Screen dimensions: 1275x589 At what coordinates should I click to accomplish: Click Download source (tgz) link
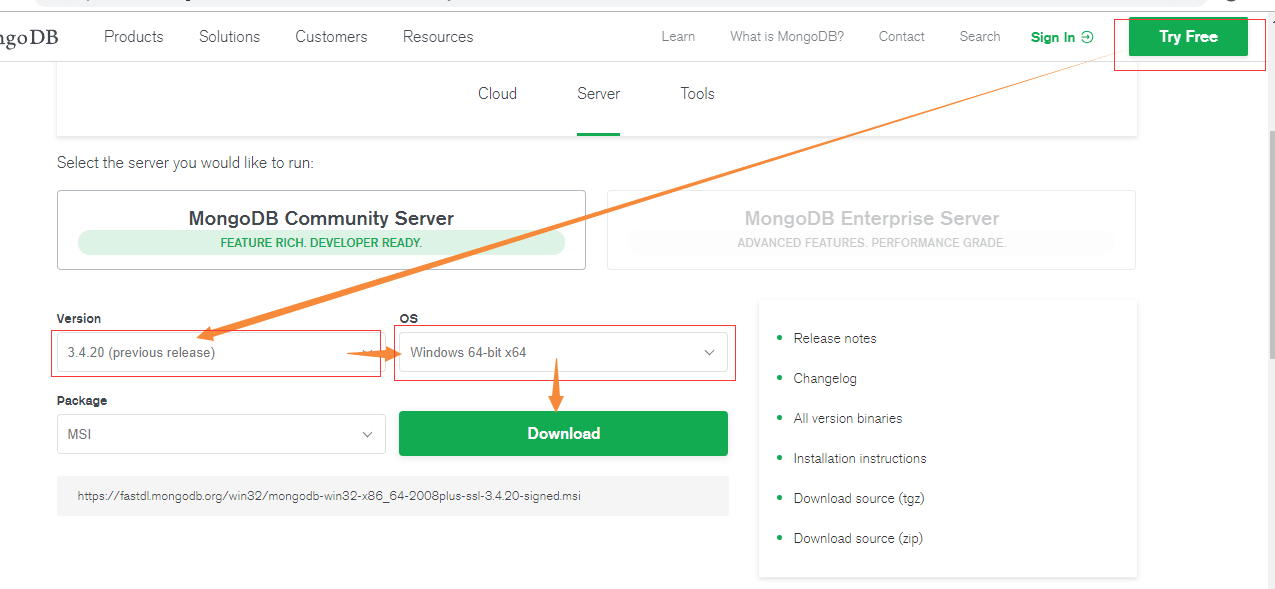(858, 498)
